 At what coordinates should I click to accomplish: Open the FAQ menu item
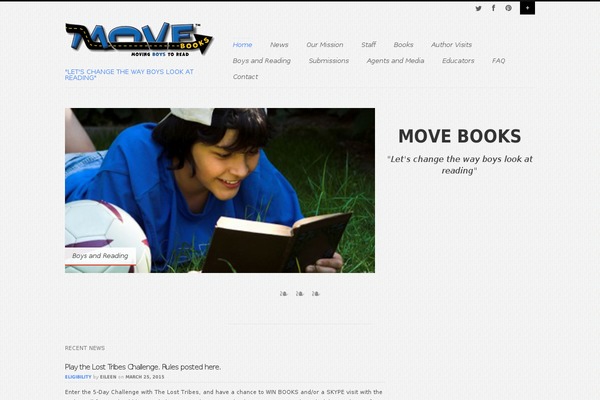[498, 60]
